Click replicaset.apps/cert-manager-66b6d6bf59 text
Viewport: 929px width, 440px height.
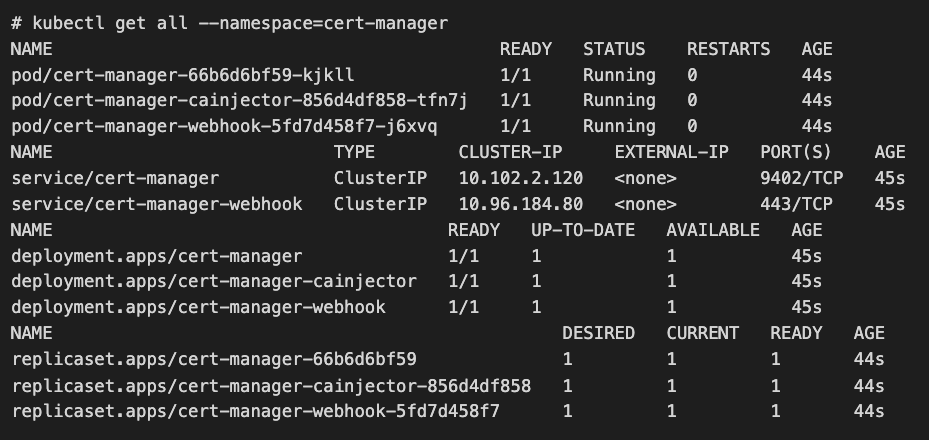[x=213, y=359]
